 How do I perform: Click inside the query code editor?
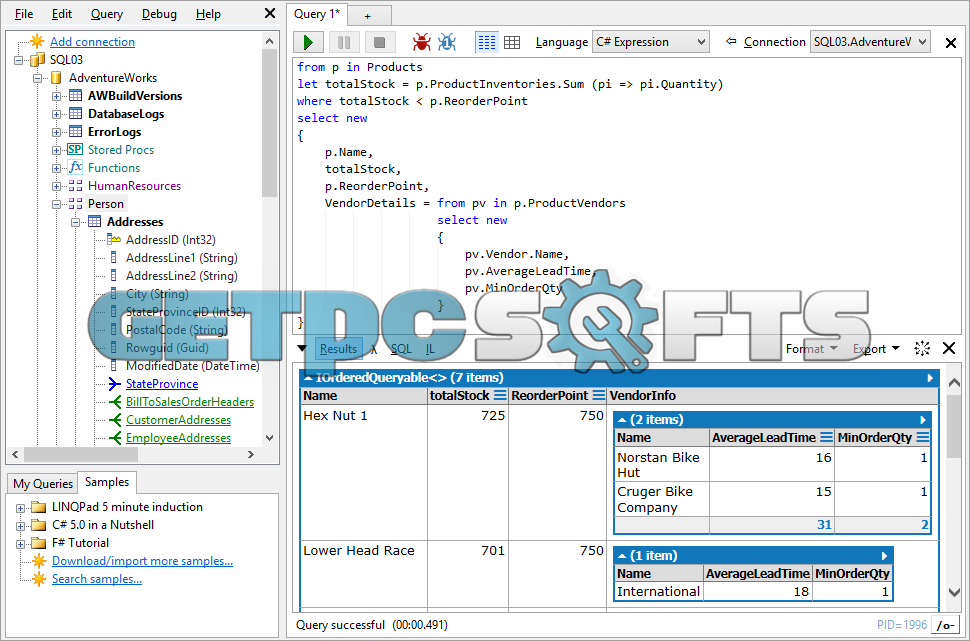(625, 195)
